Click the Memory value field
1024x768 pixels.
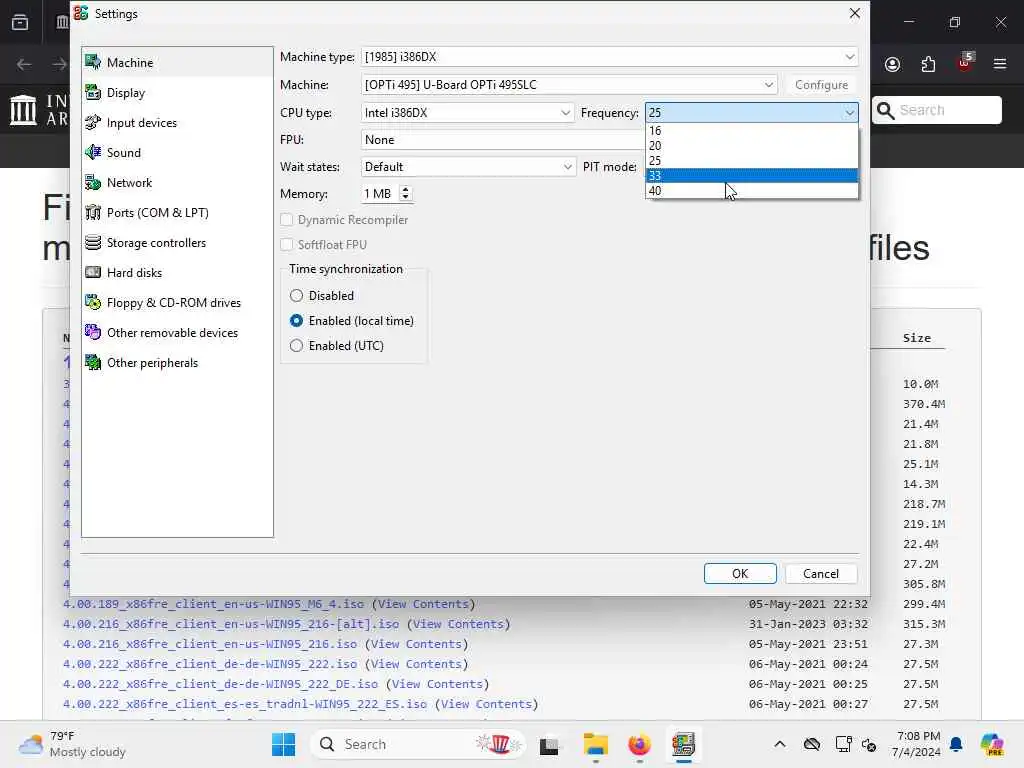coord(379,193)
